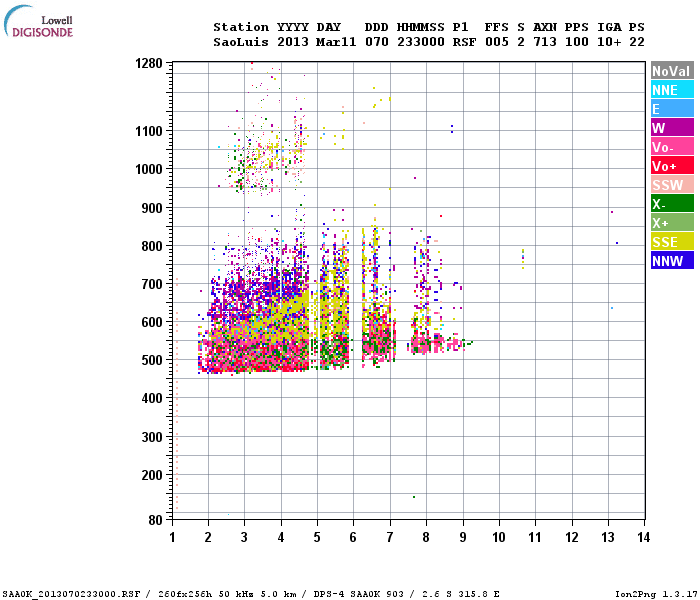Click the PPS value 100

pyautogui.click(x=576, y=42)
